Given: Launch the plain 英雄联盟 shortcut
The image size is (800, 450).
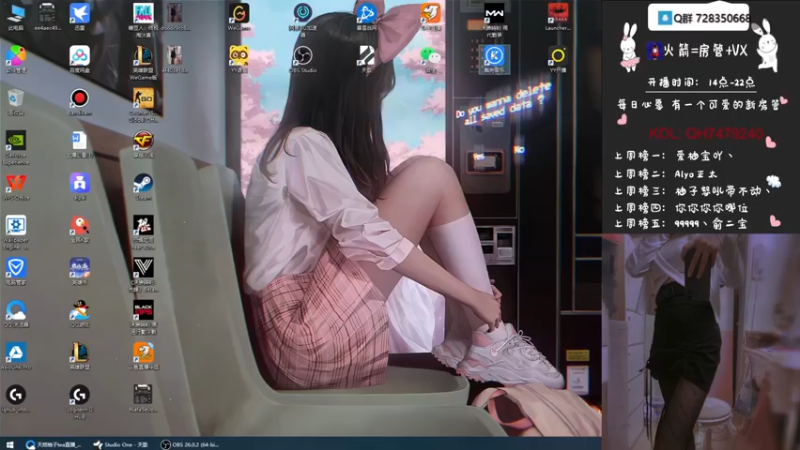Looking at the screenshot, I should click(x=80, y=356).
